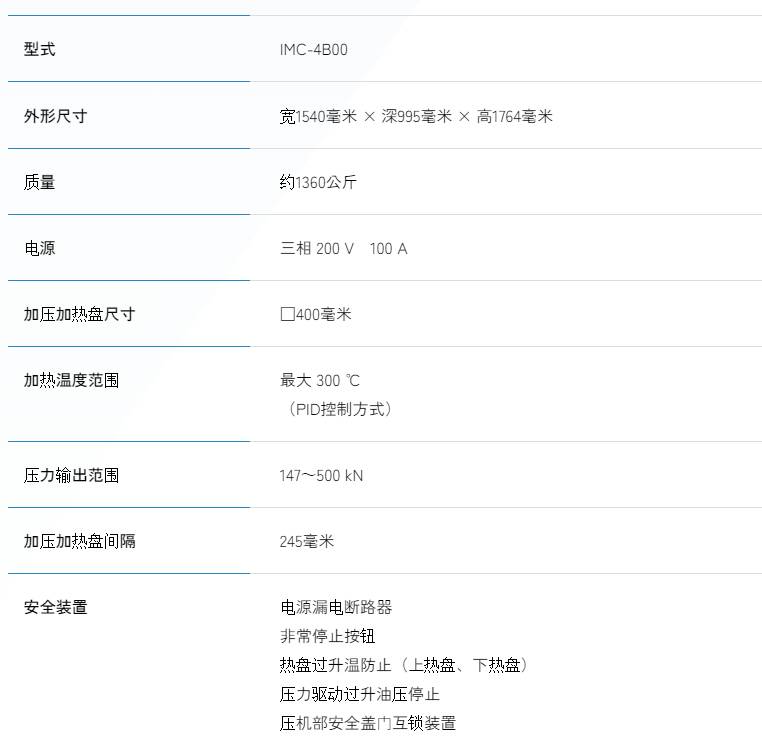
Task: Select the power value 三相 200 V 100 A
Action: 344,248
